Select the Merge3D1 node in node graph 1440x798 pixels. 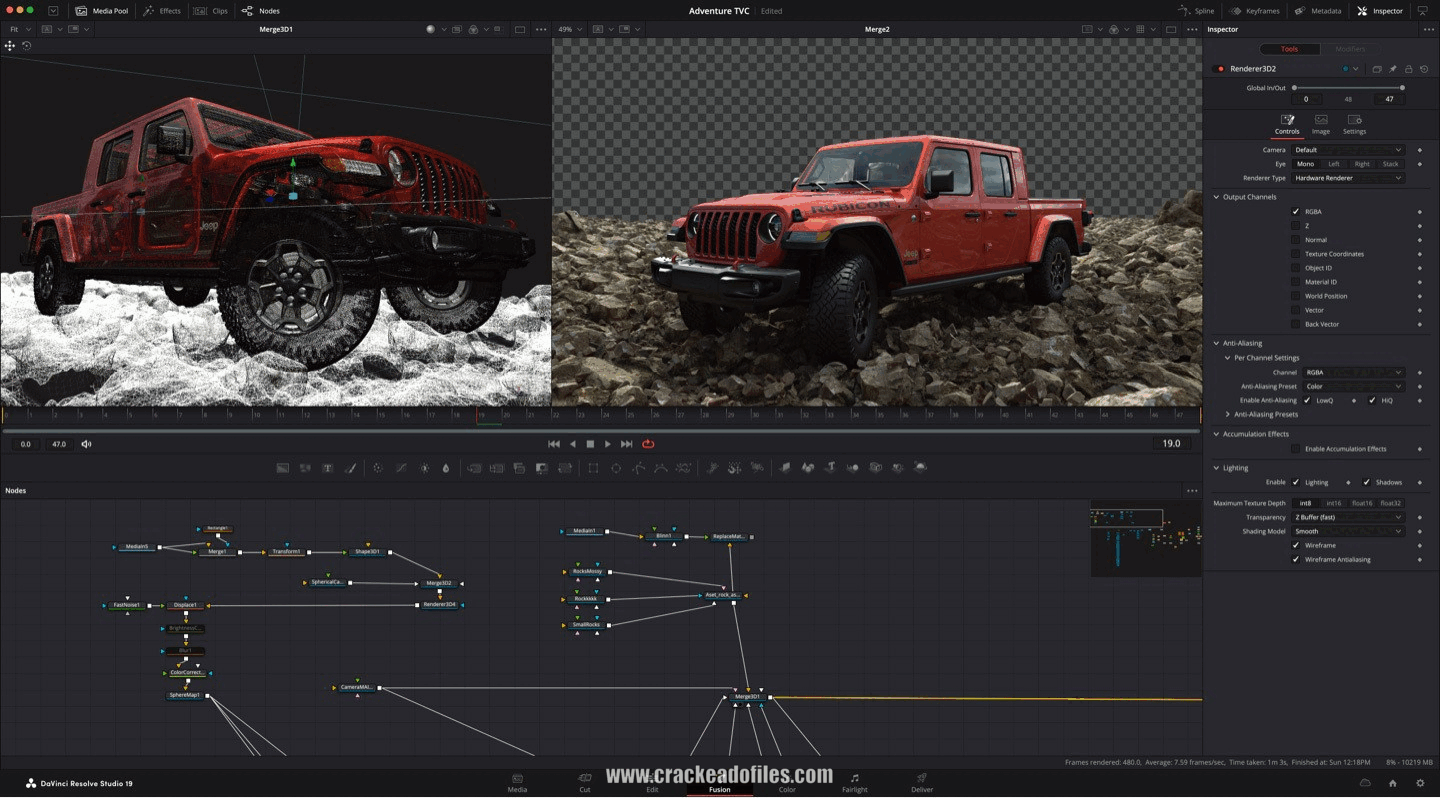pos(747,696)
